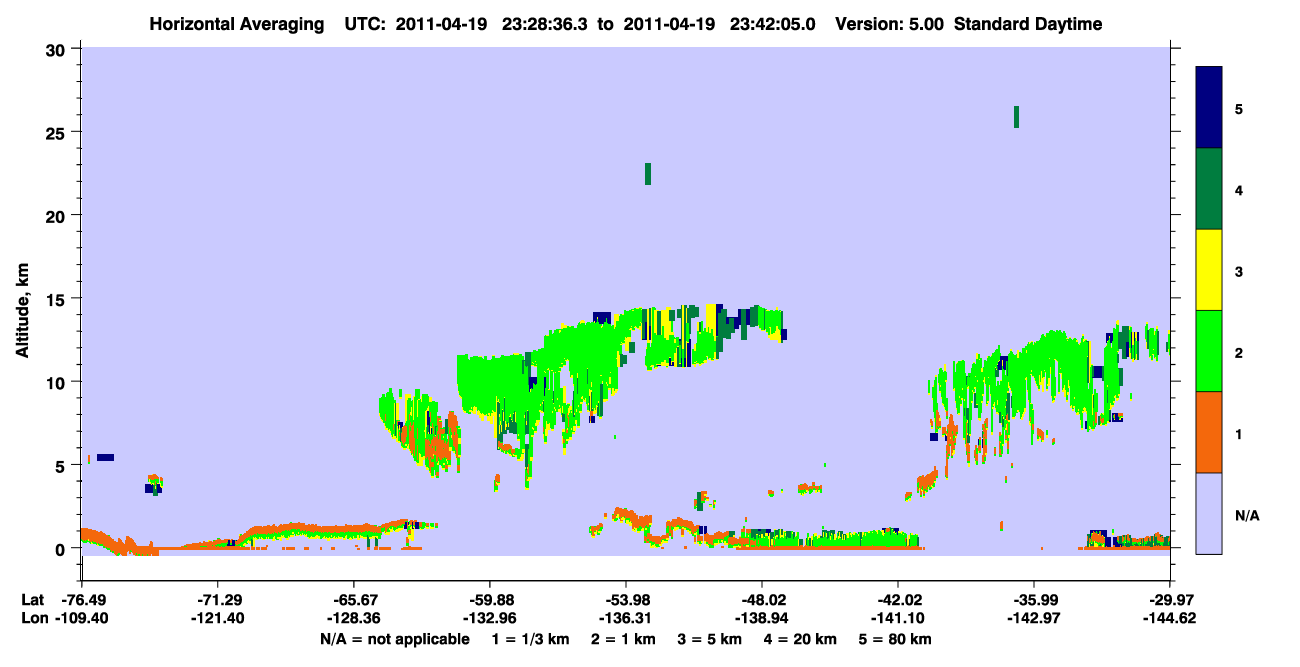Click the longitude value -109.40
The width and height of the screenshot is (1300, 667).
pos(81,619)
